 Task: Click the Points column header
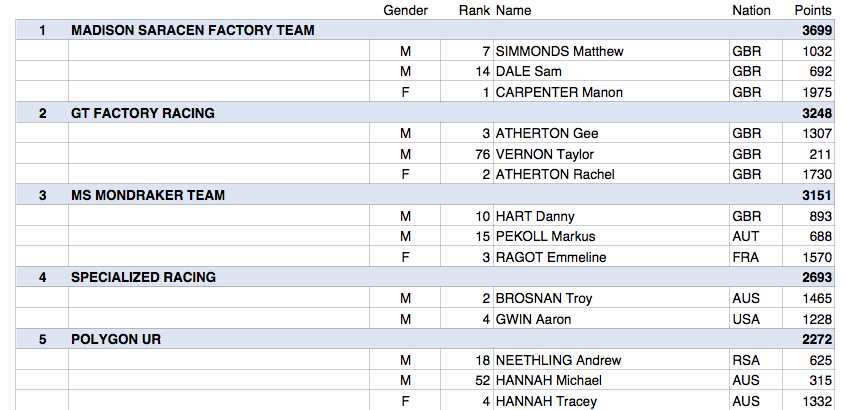[812, 10]
